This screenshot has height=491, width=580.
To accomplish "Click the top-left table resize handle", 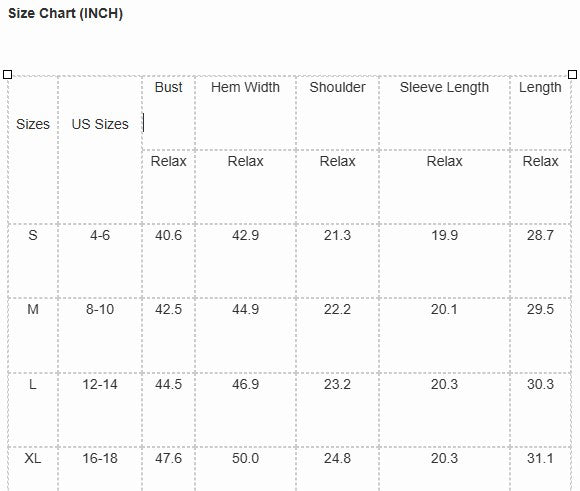I will click(x=7, y=75).
